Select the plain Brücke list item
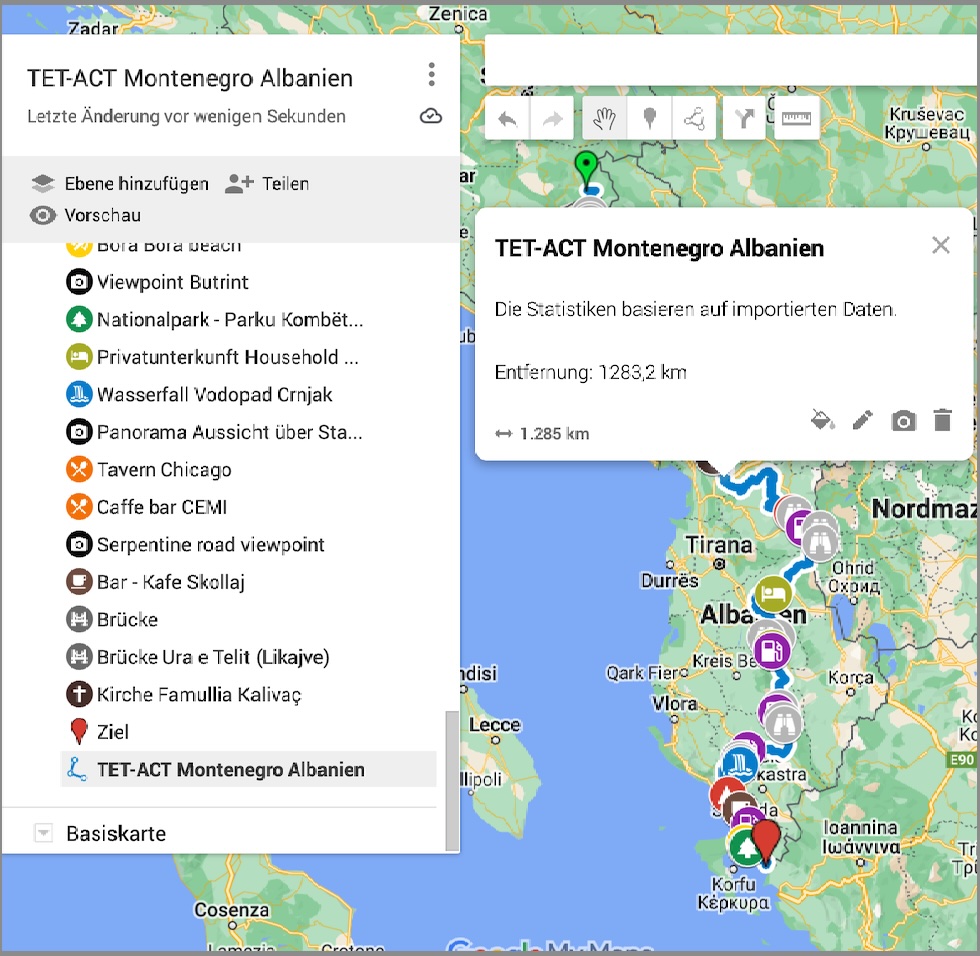980x956 pixels. pyautogui.click(x=250, y=620)
